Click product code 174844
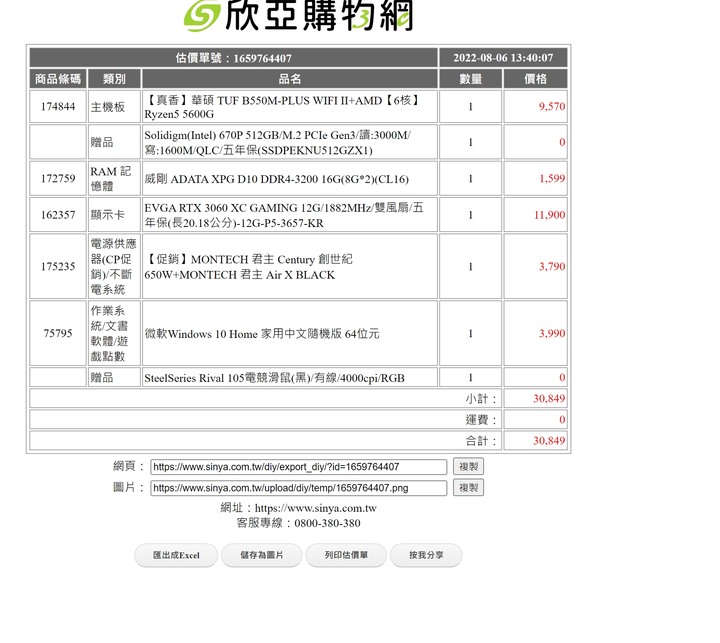Viewport: 720px width, 643px height. coord(58,107)
